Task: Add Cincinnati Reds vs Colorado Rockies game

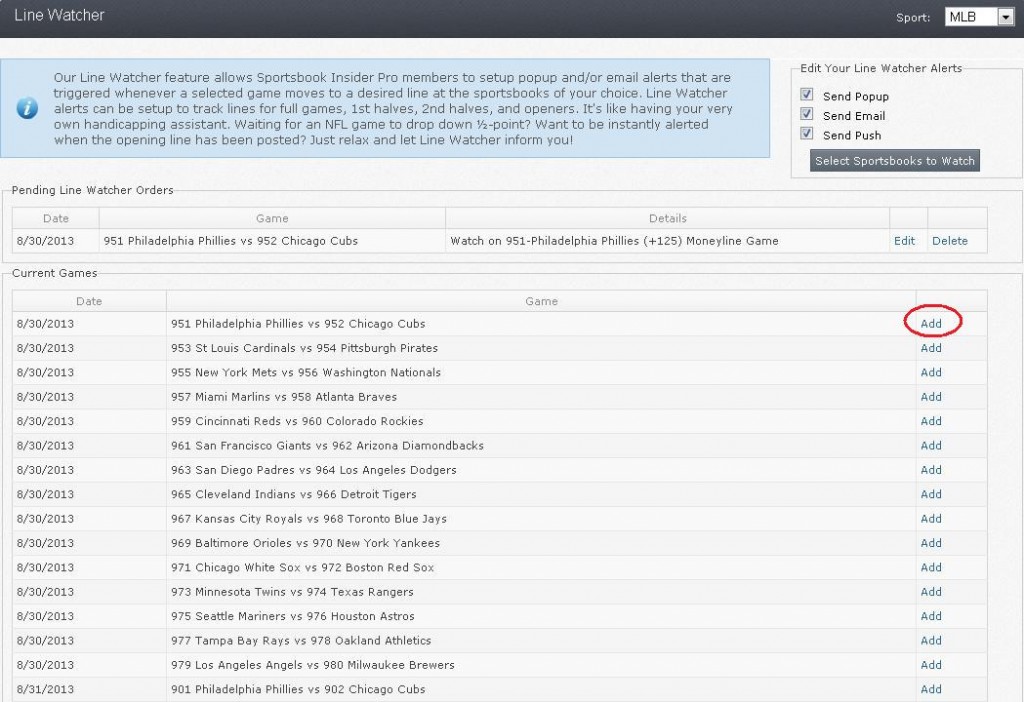Action: click(x=931, y=421)
